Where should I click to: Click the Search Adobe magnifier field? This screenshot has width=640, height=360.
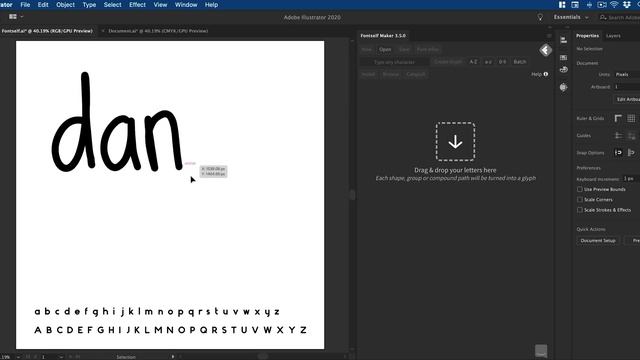[x=620, y=17]
